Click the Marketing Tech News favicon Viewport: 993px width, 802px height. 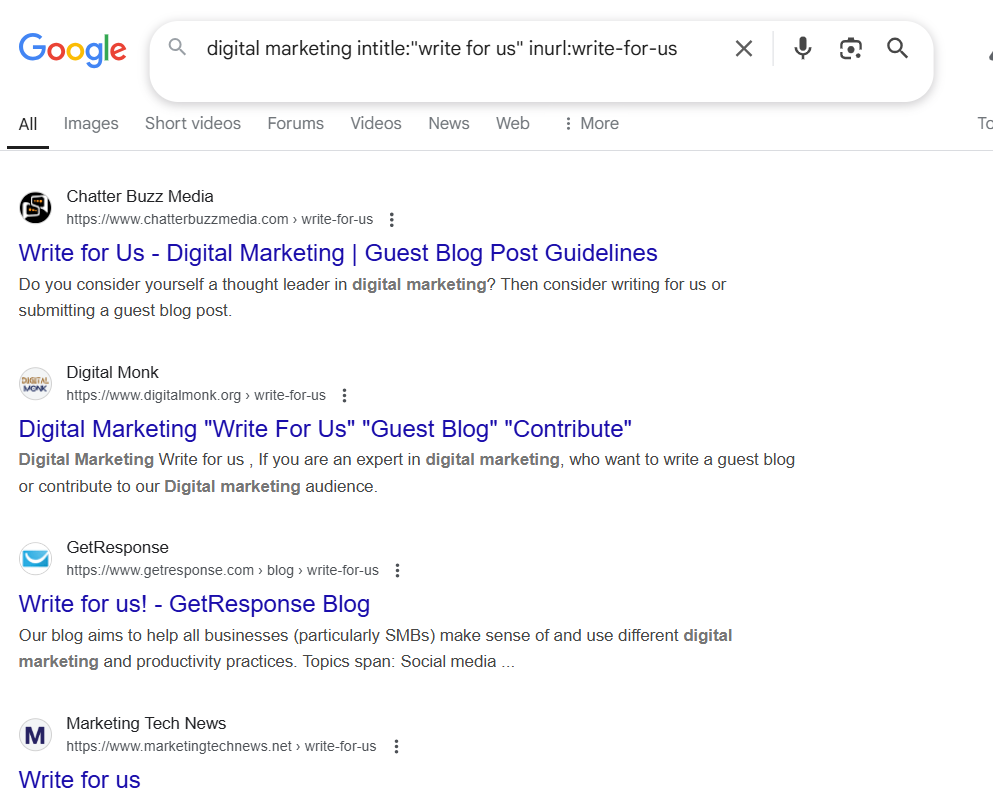35,734
